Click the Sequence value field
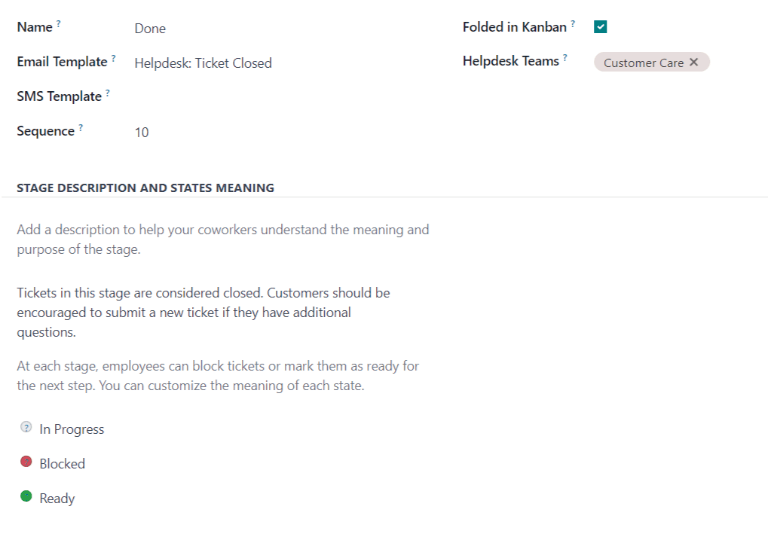The width and height of the screenshot is (768, 537). point(280,132)
